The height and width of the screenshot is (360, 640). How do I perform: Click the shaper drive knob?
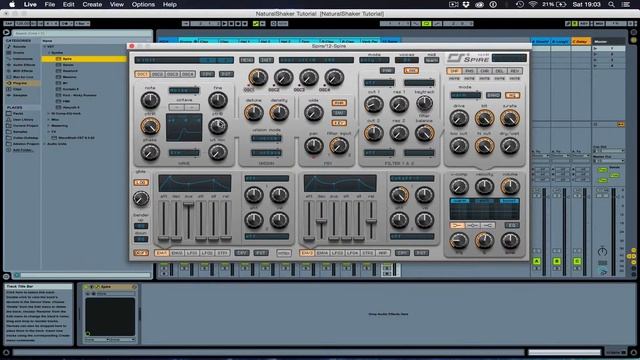(x=459, y=118)
